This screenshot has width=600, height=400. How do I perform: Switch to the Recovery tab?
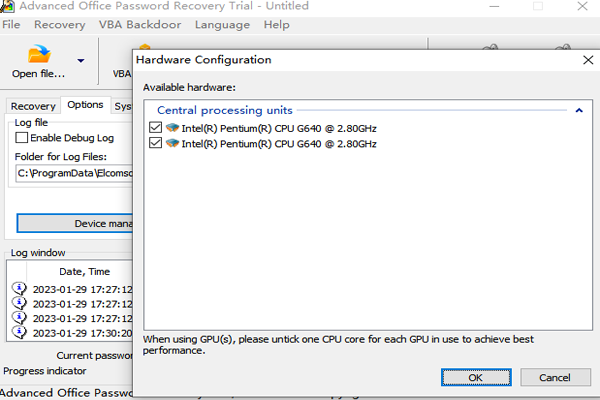tap(33, 106)
